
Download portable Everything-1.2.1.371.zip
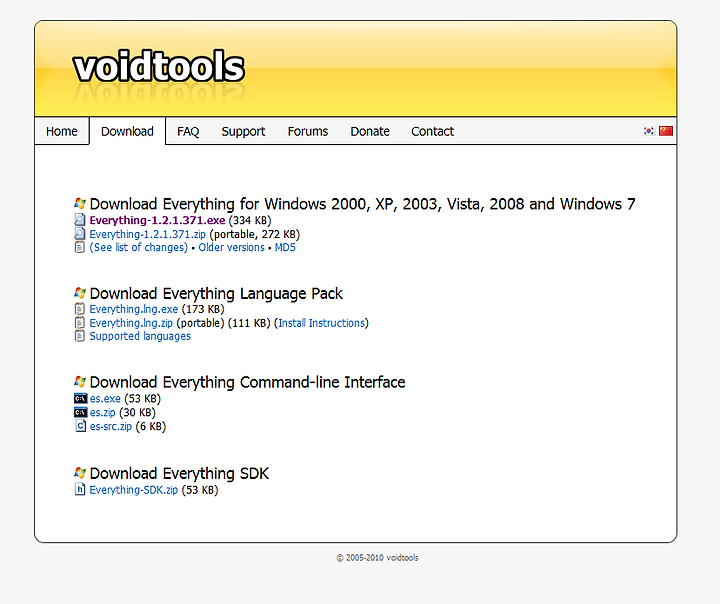(x=147, y=234)
